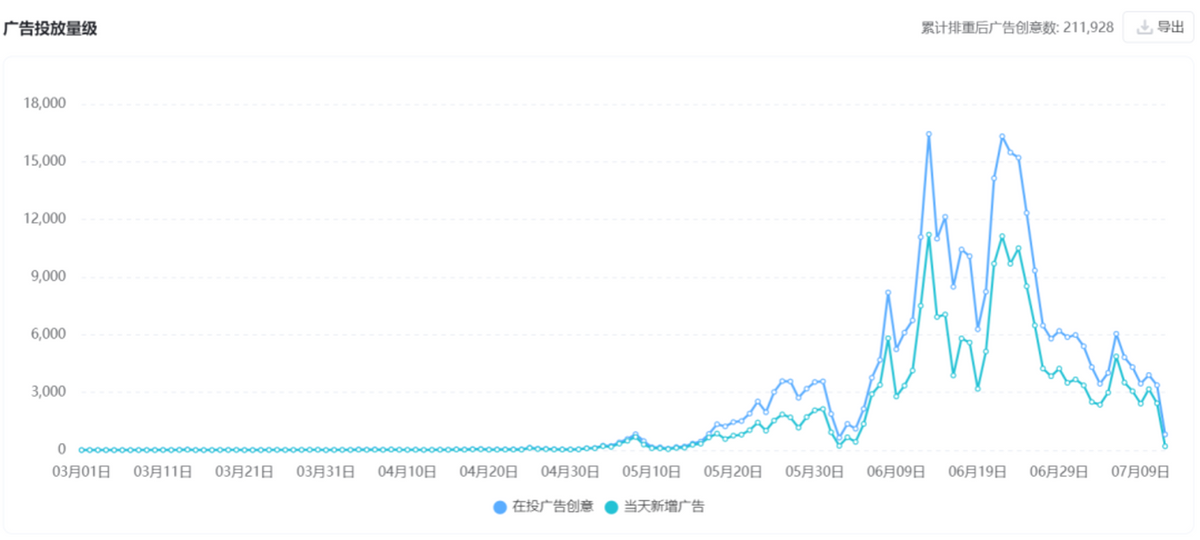Click the 05月30日 x-axis label
Image resolution: width=1200 pixels, height=540 pixels.
click(814, 471)
